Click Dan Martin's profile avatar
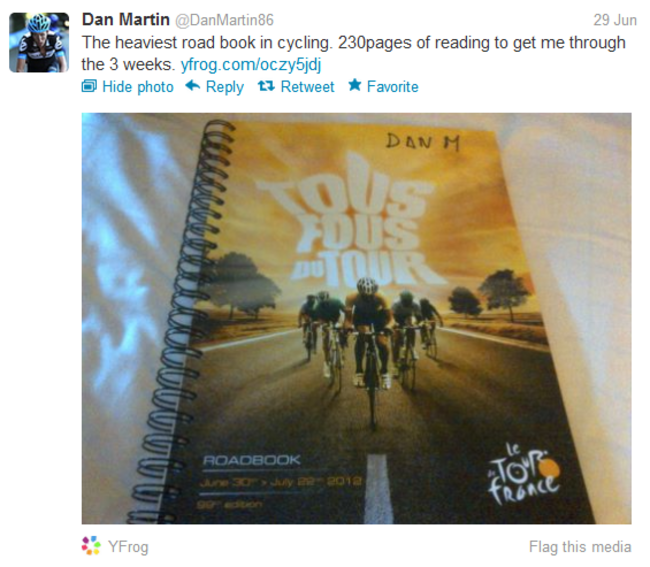The image size is (650, 567). point(39,42)
